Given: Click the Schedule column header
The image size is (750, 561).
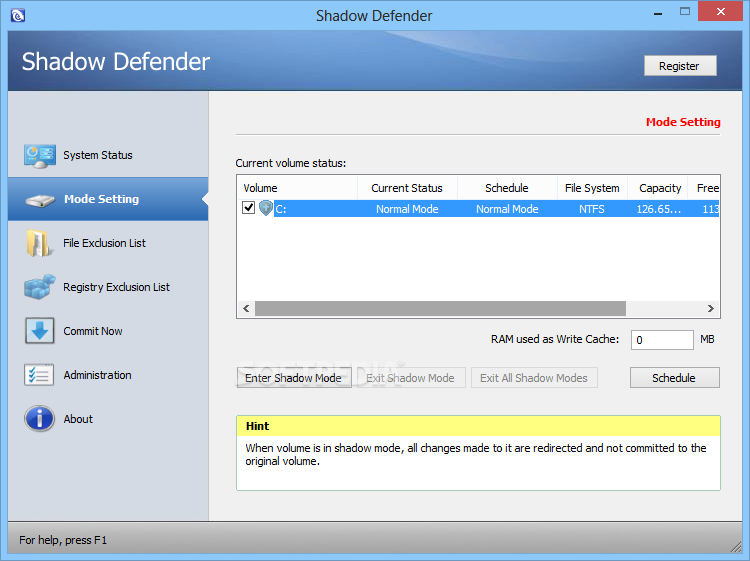Looking at the screenshot, I should 507,188.
